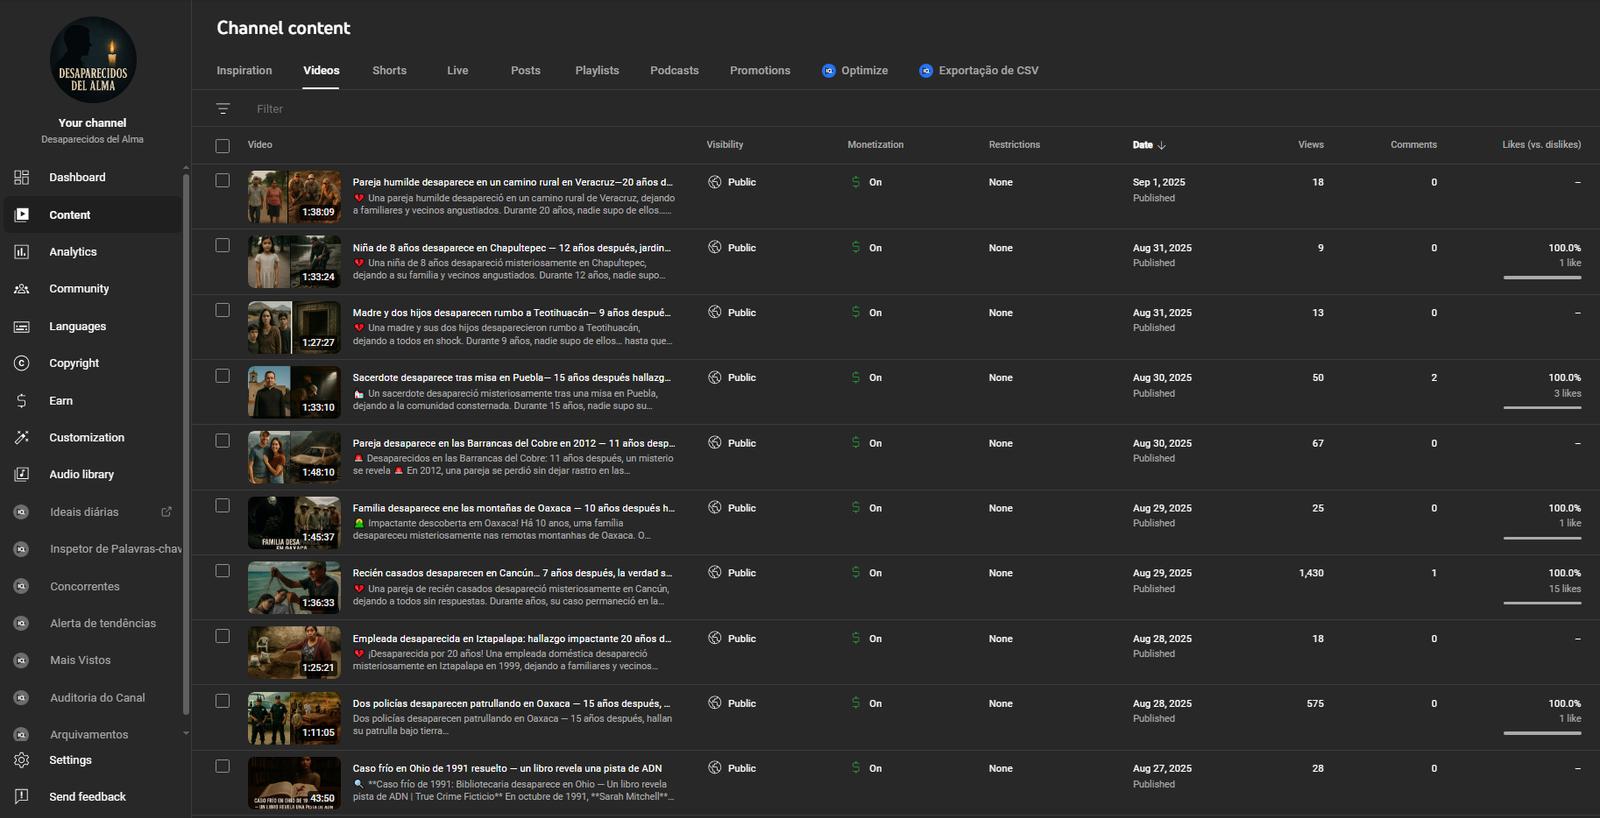
Task: Click the Analytics chart icon
Action: pyautogui.click(x=22, y=252)
